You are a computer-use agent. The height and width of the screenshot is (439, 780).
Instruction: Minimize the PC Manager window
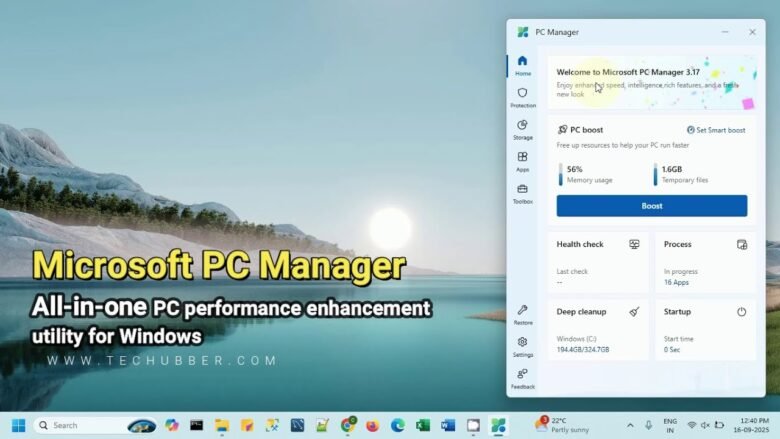click(725, 32)
